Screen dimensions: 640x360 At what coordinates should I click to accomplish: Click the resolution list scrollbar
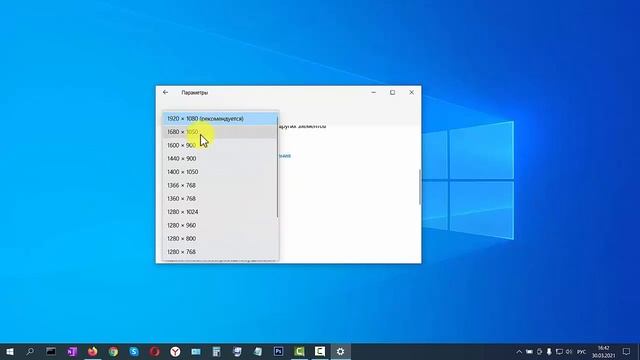coord(278,167)
